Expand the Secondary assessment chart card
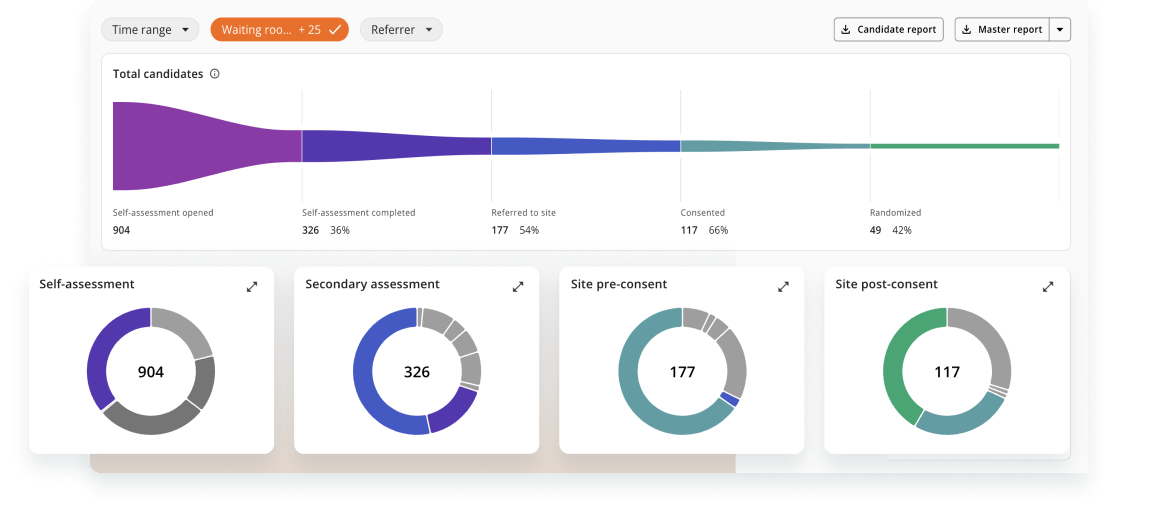 (518, 287)
